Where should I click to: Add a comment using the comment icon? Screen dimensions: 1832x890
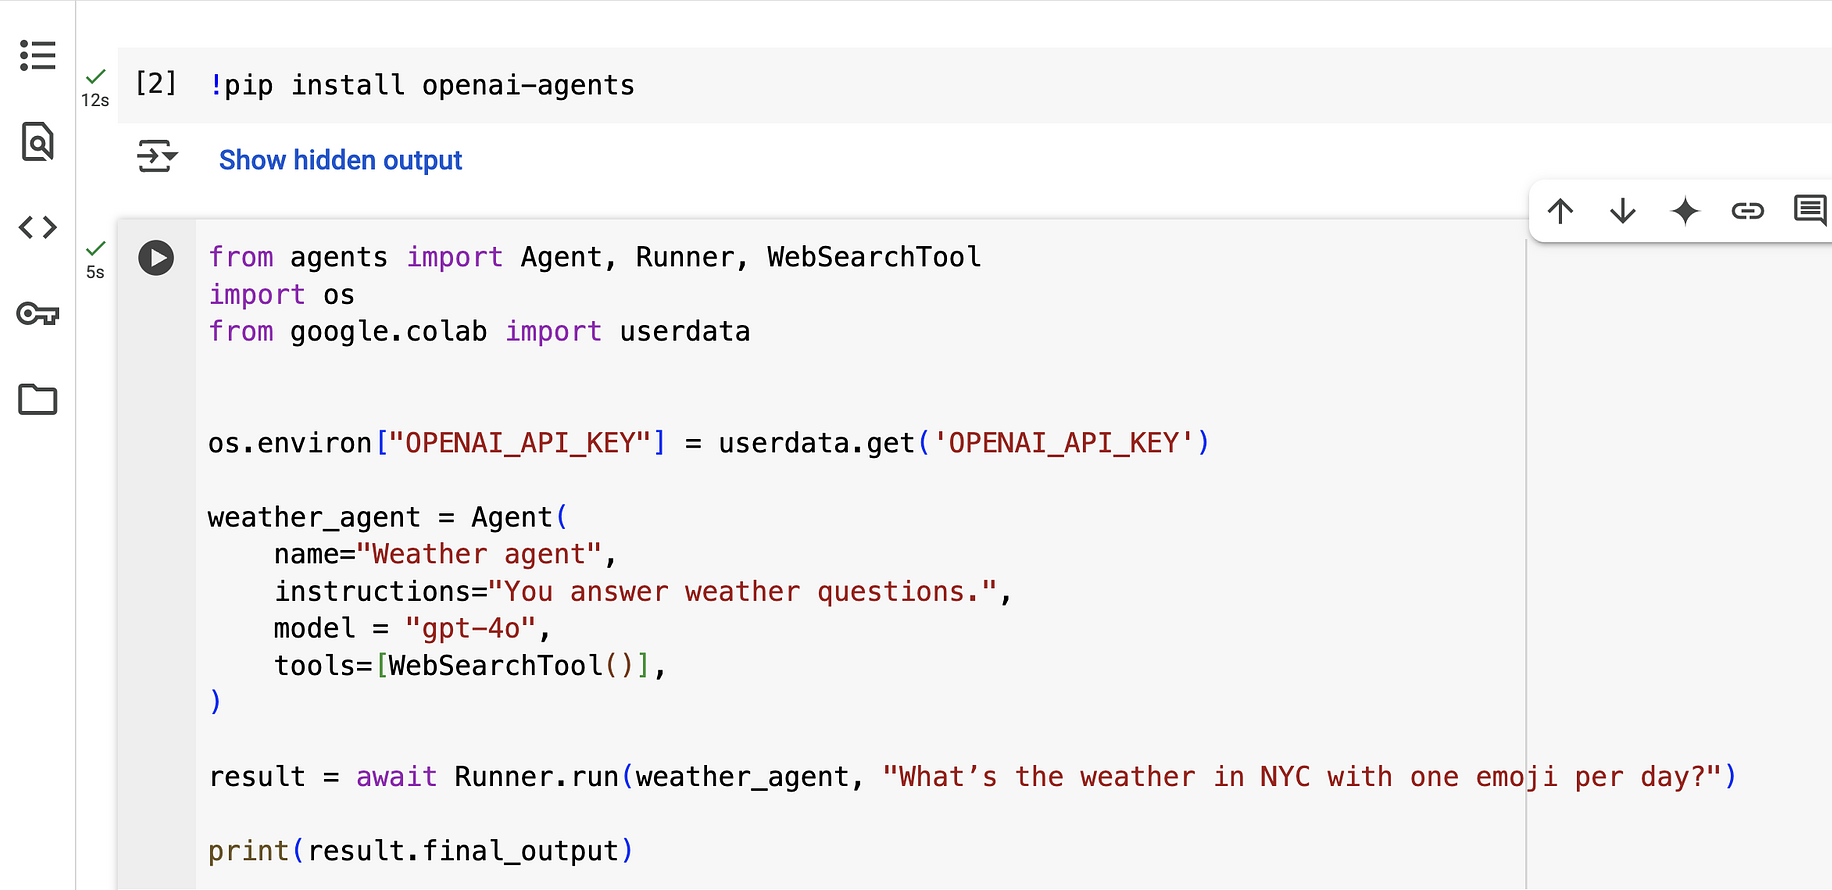1810,211
